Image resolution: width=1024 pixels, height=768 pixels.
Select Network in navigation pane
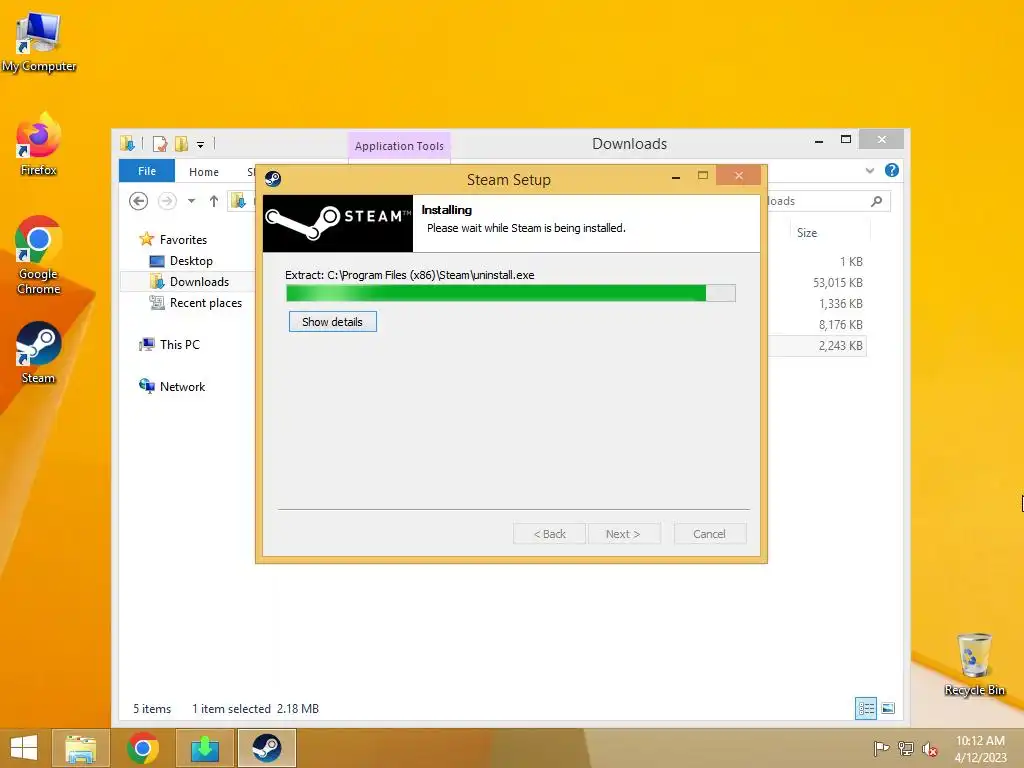pyautogui.click(x=182, y=387)
